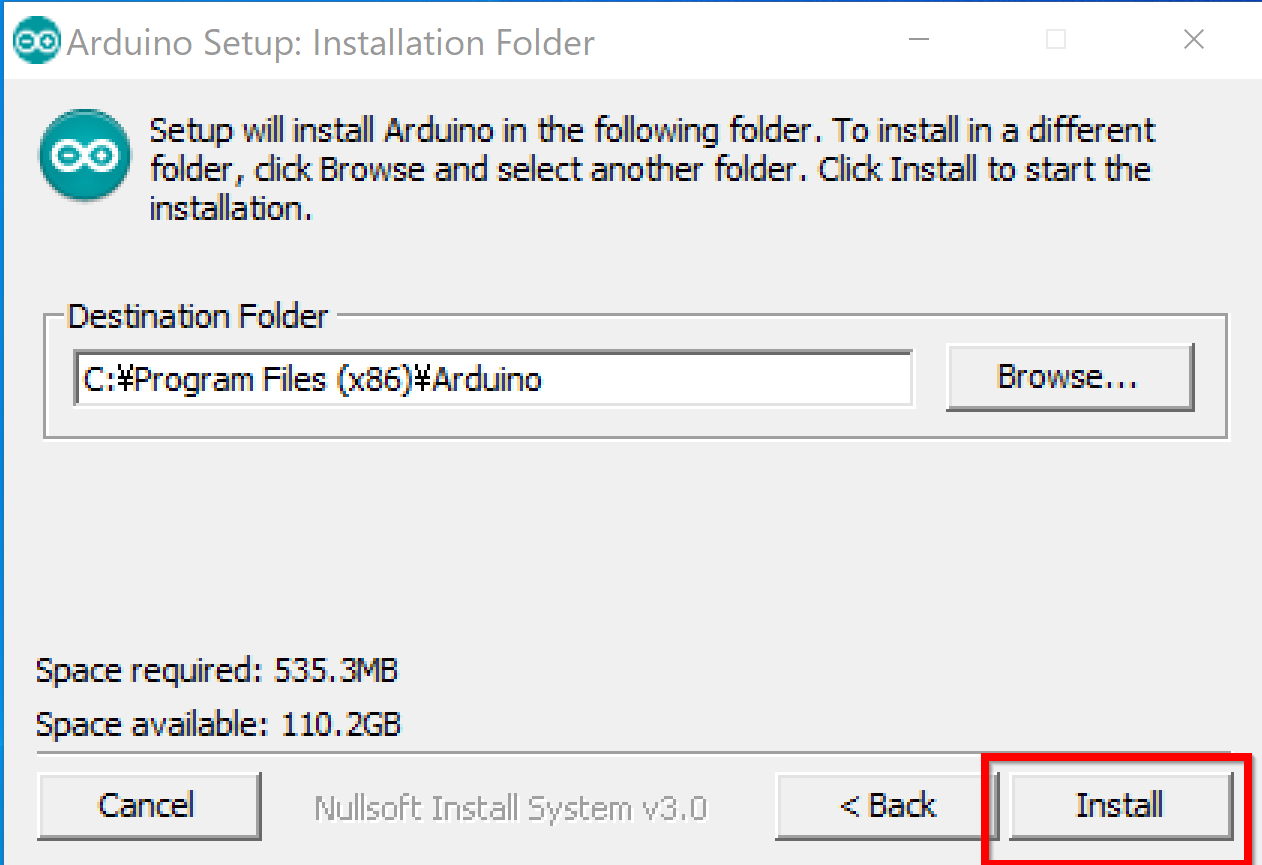Click the Arduino icon in the title bar

[38, 42]
